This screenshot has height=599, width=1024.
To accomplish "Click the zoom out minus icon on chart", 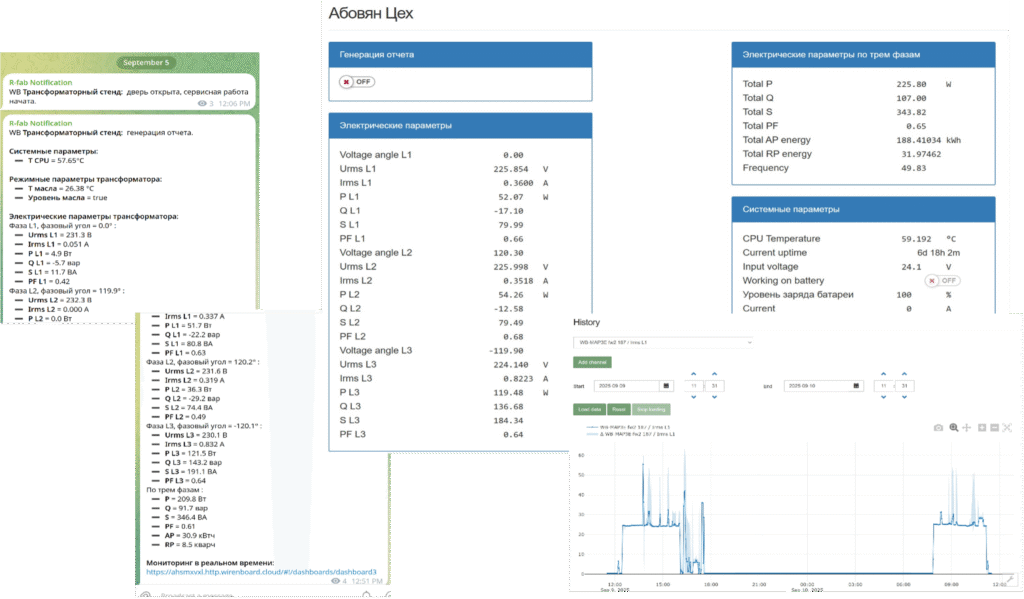I will pyautogui.click(x=994, y=427).
